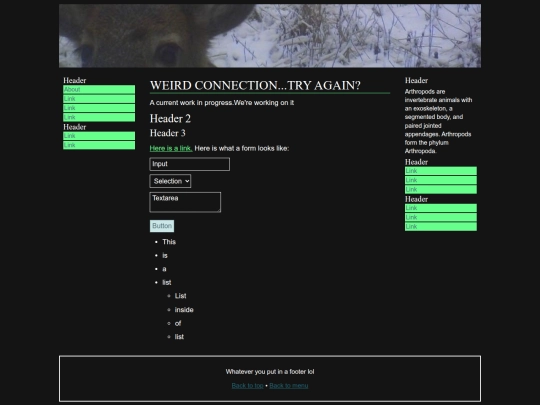Open the Selection dropdown
The image size is (540, 405).
(170, 181)
